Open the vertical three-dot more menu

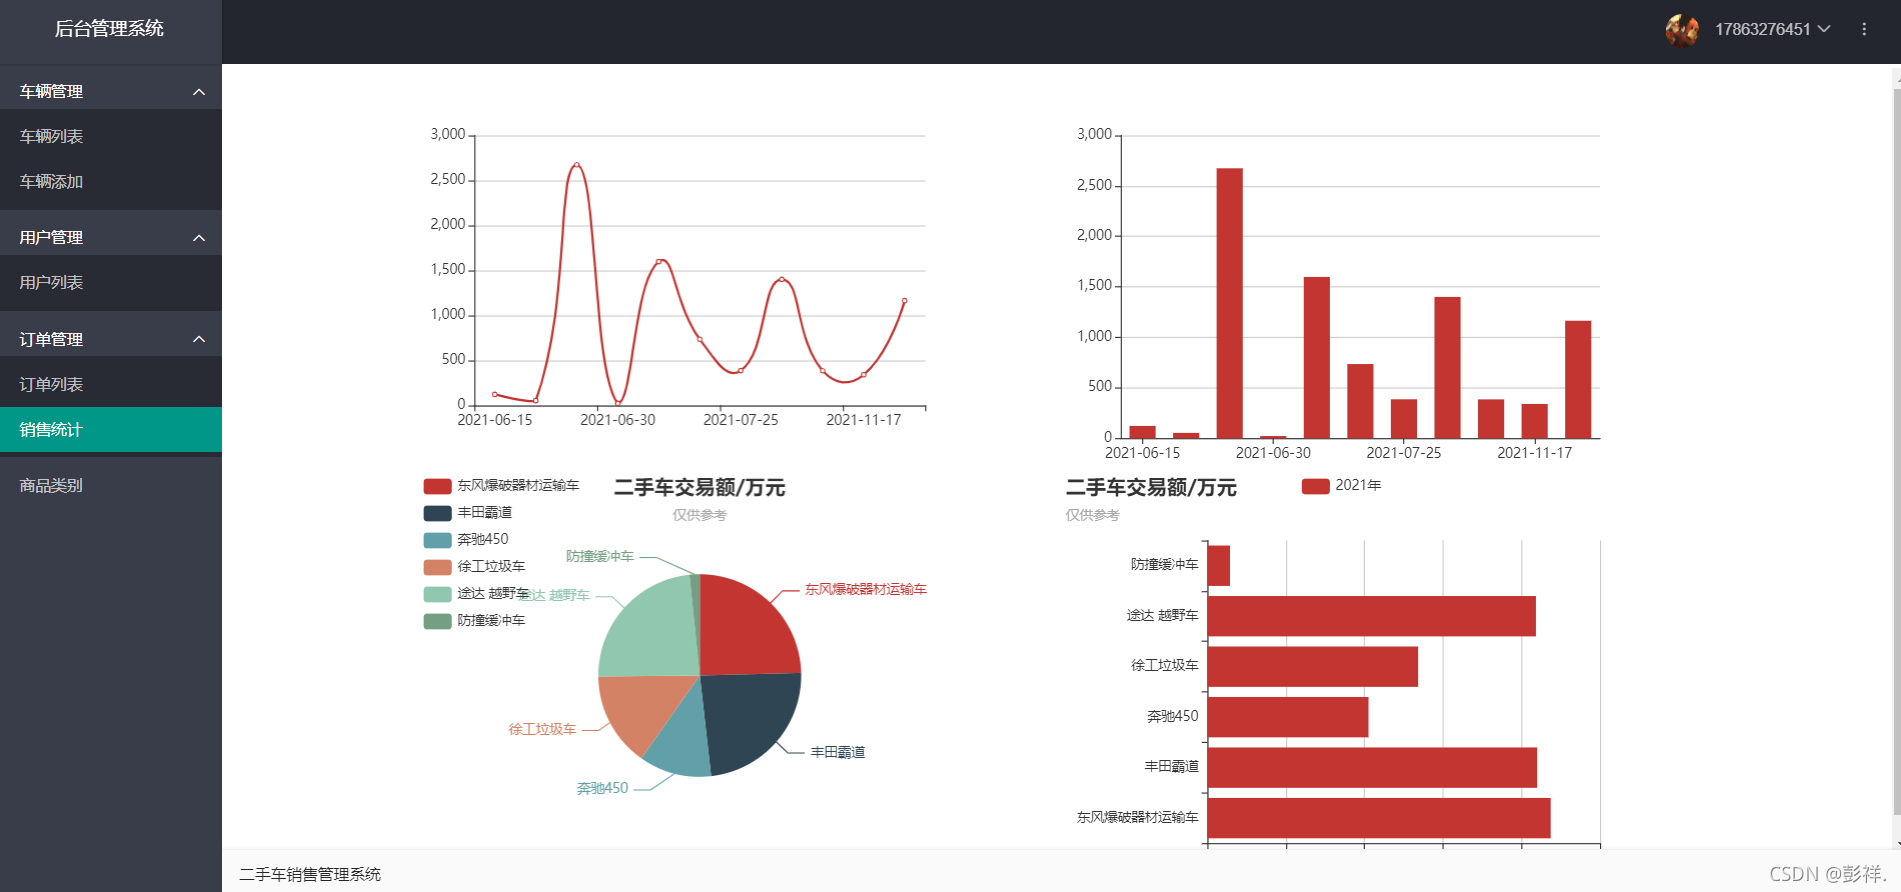coord(1864,30)
